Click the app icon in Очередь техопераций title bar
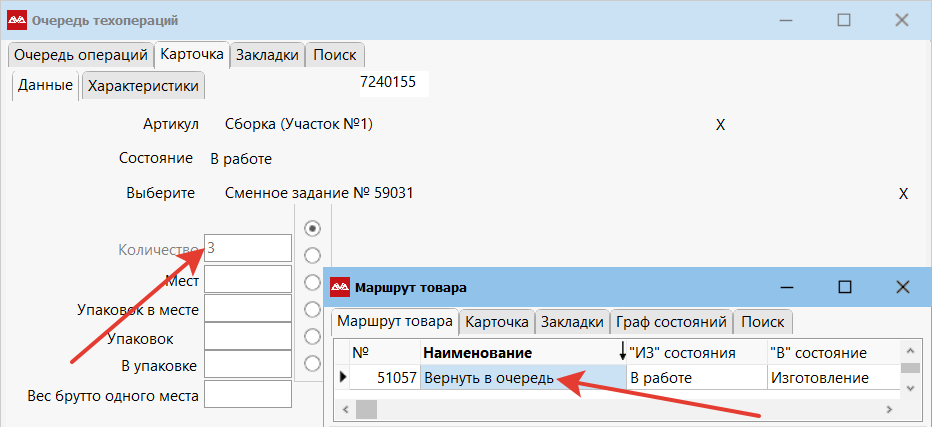 [17, 20]
